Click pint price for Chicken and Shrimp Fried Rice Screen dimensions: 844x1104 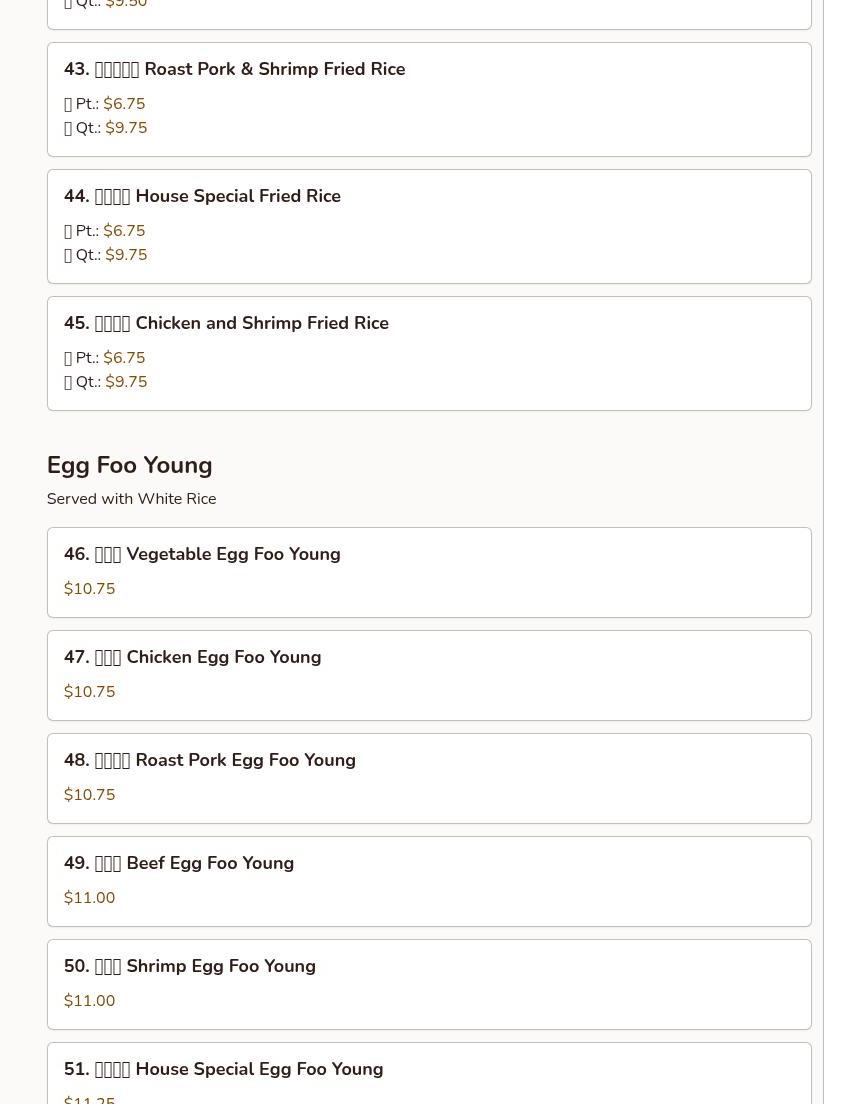(x=124, y=358)
